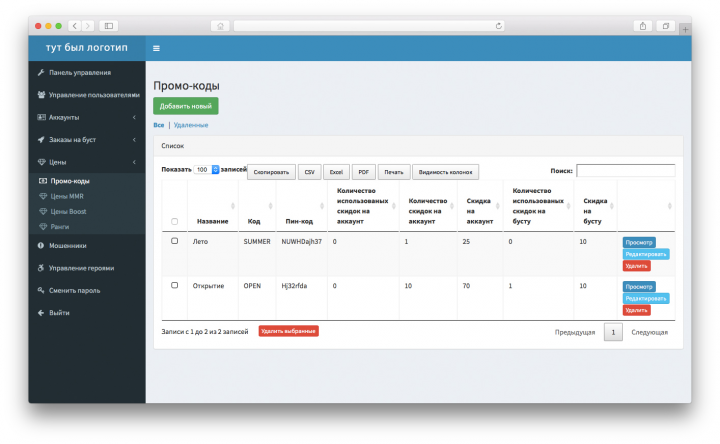Toggle the select-all header checkbox
The width and height of the screenshot is (720, 444).
point(174,221)
